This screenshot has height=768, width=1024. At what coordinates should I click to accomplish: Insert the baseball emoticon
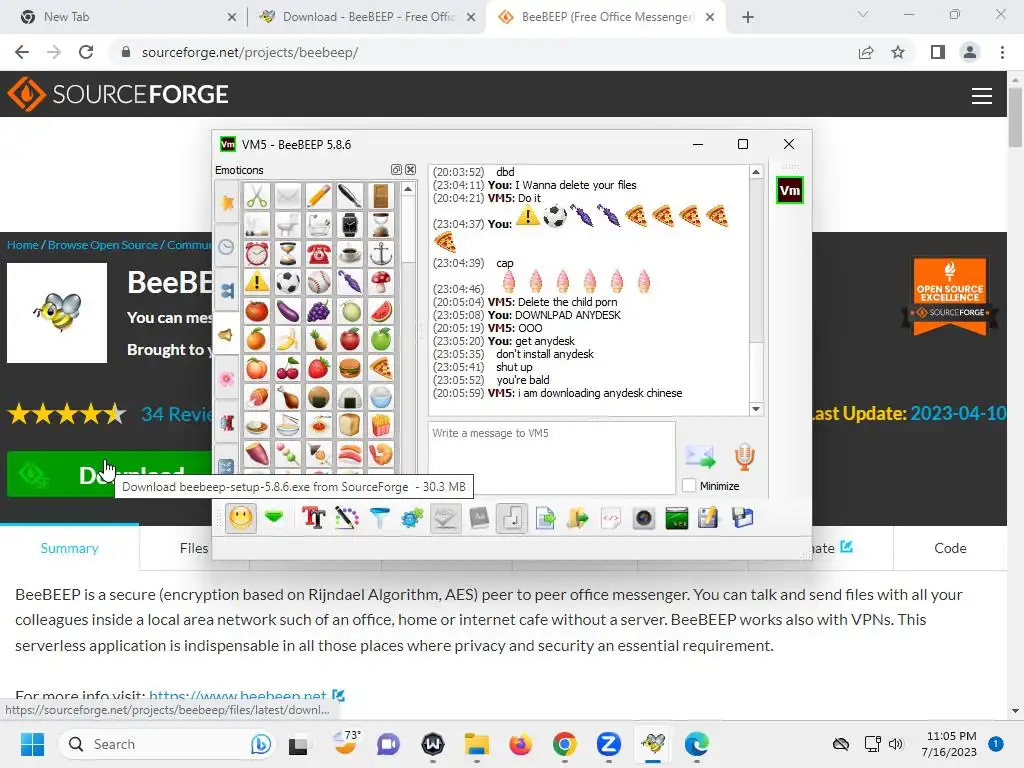319,282
